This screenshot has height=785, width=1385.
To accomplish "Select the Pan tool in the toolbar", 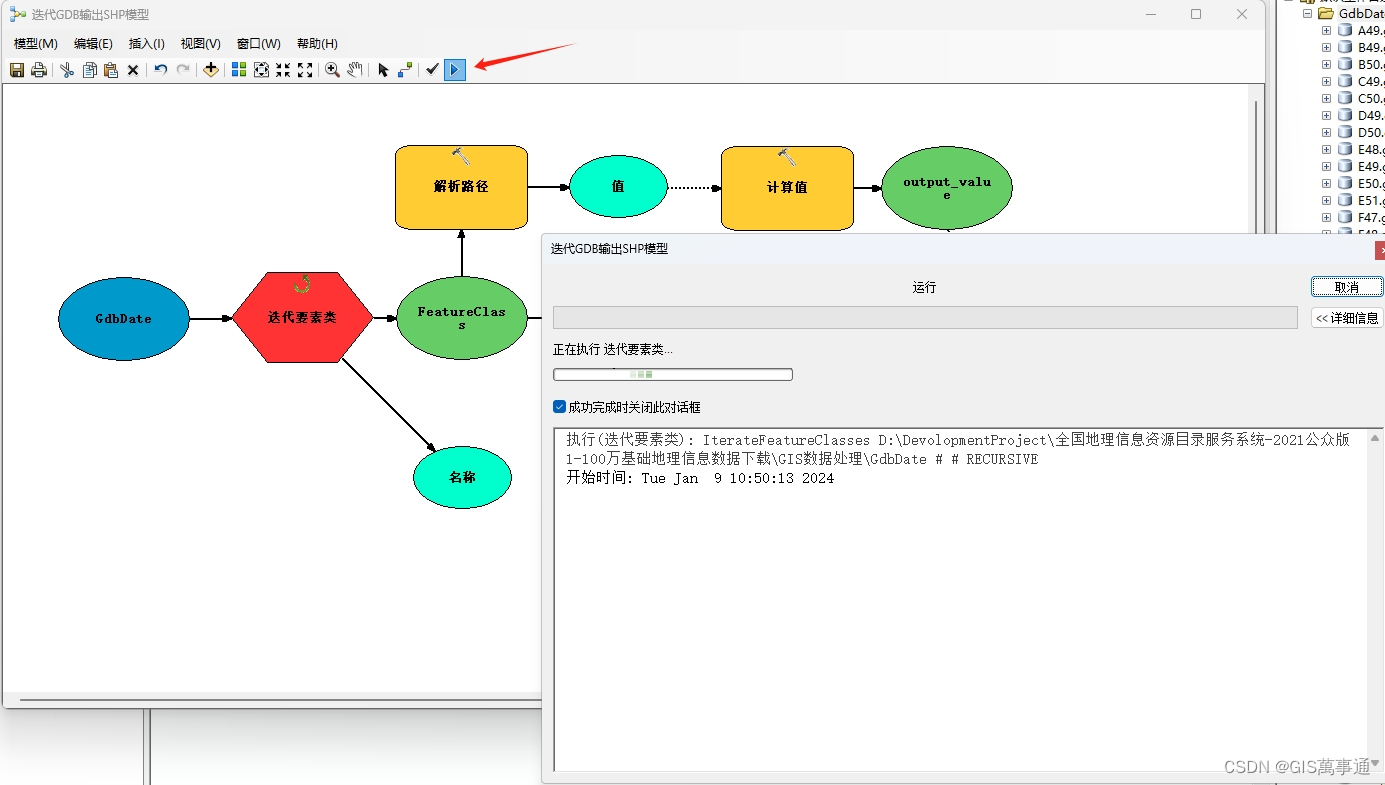I will point(354,69).
